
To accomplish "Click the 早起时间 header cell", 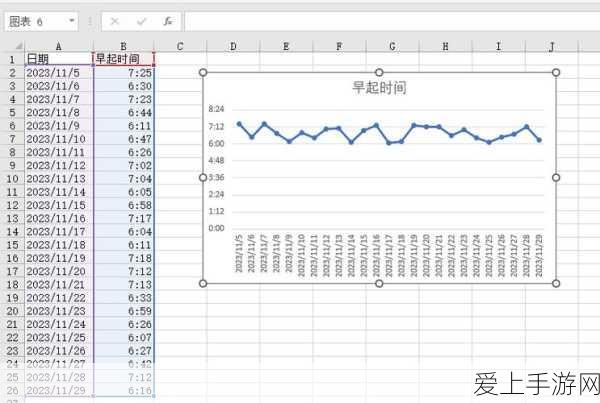I will [x=124, y=59].
